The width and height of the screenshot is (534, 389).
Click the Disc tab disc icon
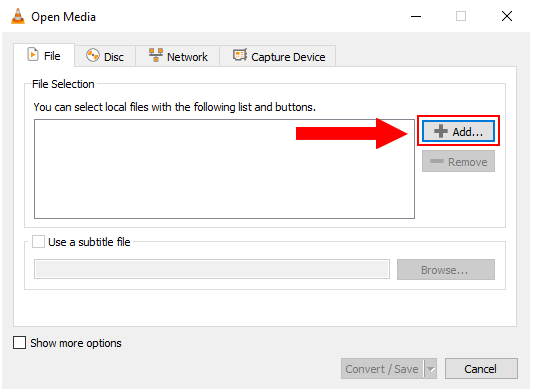coord(93,55)
